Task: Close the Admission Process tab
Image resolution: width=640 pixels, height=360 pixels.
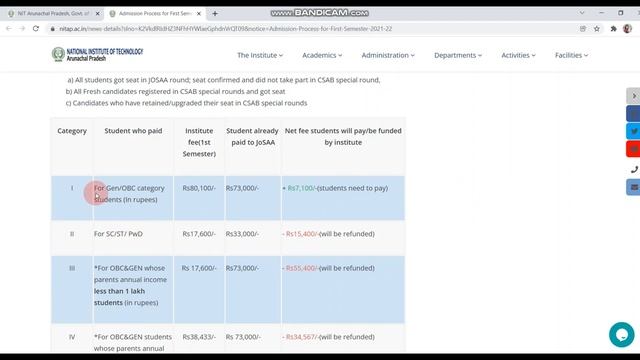Action: (199, 13)
